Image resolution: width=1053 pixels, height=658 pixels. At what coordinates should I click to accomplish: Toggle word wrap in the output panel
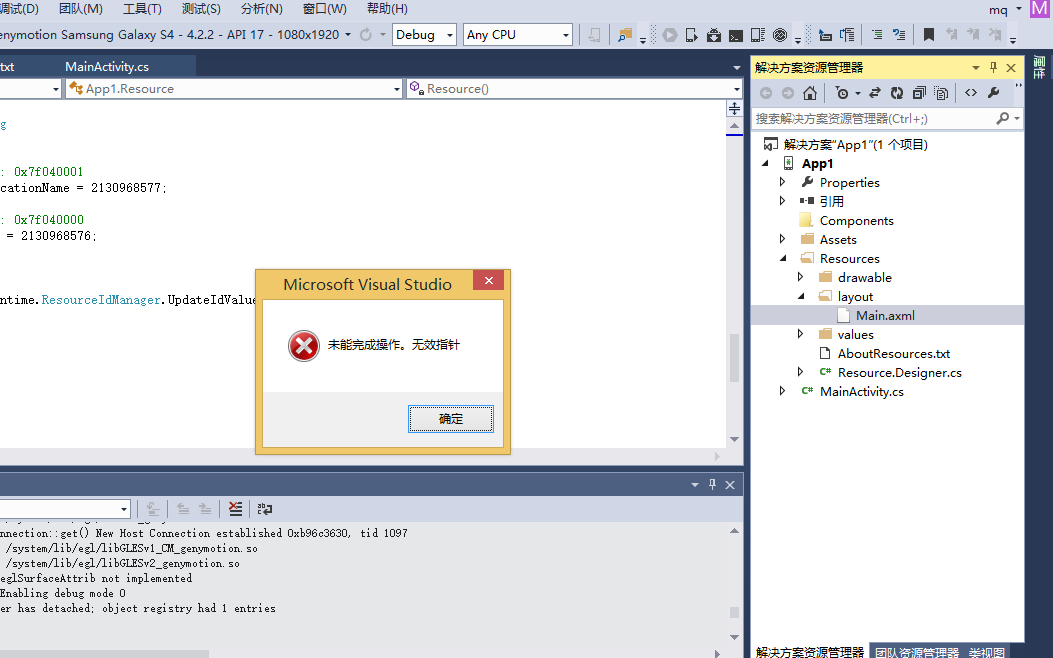pyautogui.click(x=265, y=509)
